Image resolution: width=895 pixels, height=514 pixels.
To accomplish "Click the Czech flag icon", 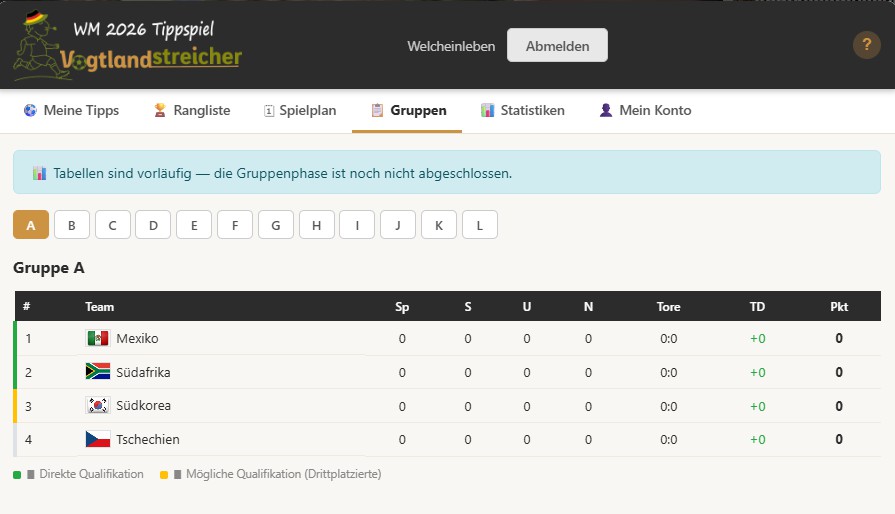I will [98, 439].
